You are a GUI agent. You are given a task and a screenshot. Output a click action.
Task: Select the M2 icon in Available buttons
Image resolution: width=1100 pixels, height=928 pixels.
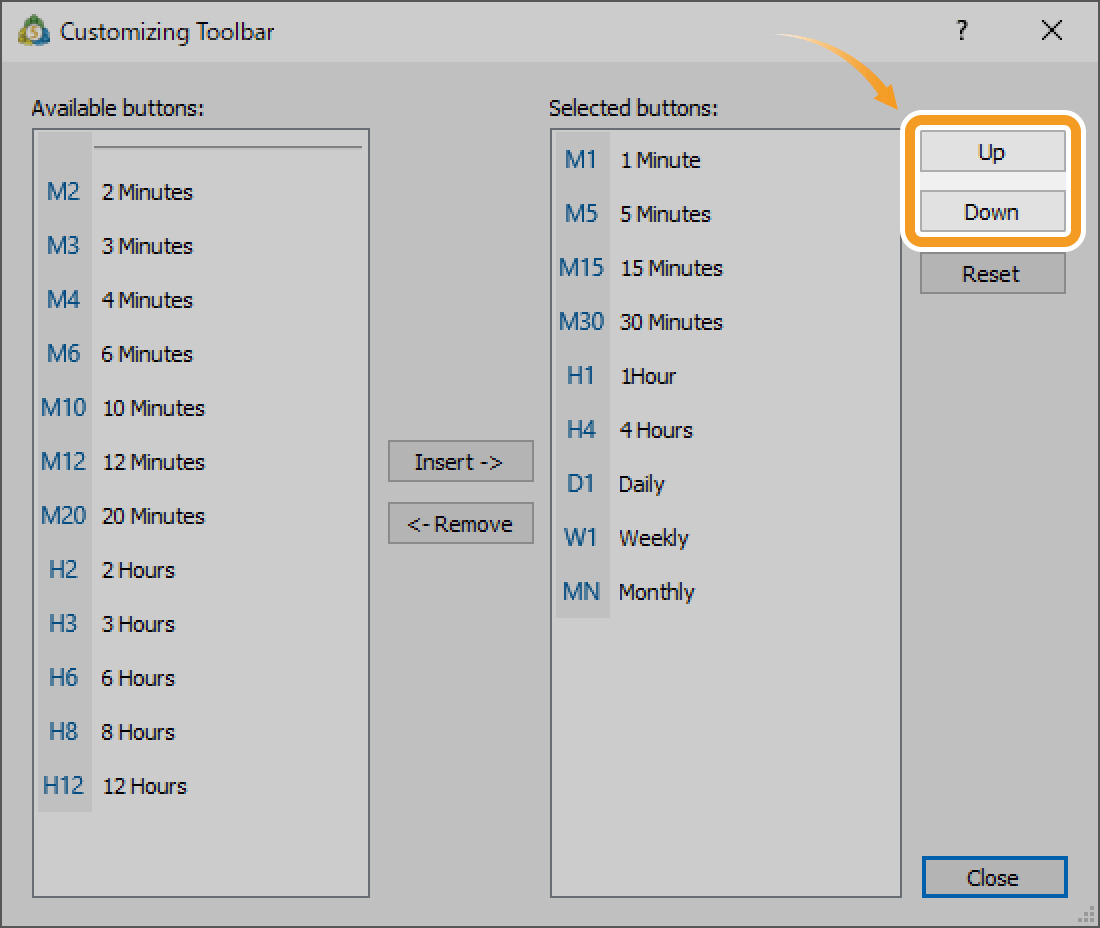[x=63, y=191]
